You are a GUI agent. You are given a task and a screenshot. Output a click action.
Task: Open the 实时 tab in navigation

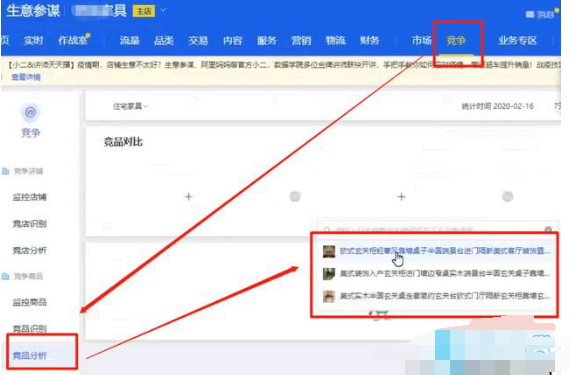tap(33, 41)
